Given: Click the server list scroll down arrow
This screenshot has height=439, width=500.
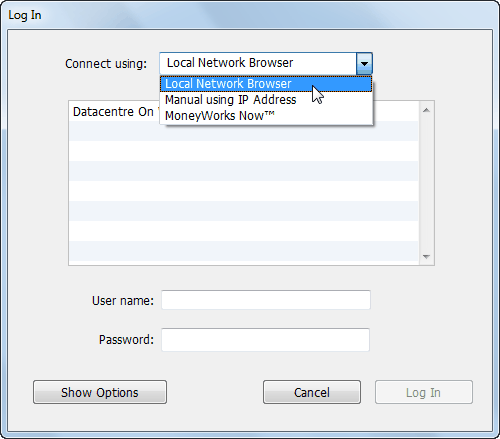Looking at the screenshot, I should click(x=426, y=256).
